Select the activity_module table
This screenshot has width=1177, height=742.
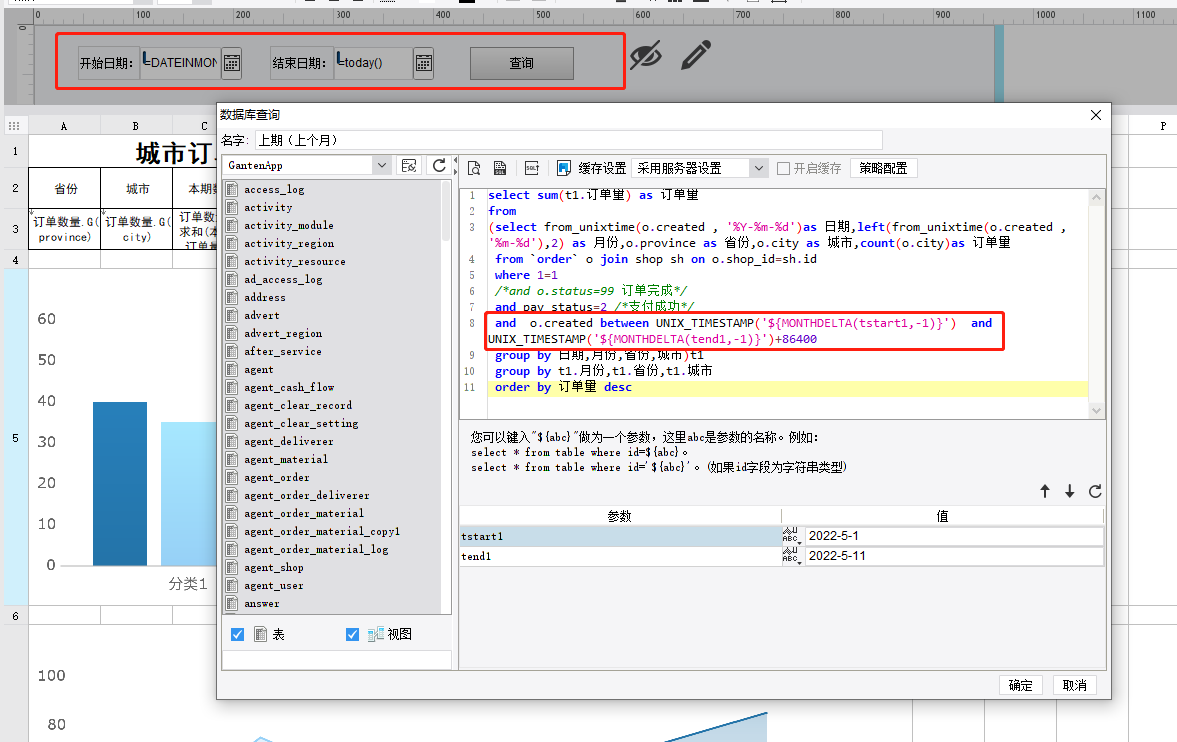[x=288, y=225]
